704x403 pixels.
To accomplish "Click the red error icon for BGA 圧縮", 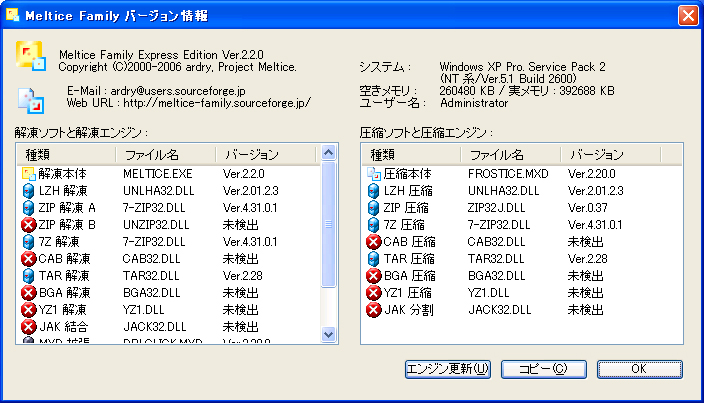I will (373, 276).
